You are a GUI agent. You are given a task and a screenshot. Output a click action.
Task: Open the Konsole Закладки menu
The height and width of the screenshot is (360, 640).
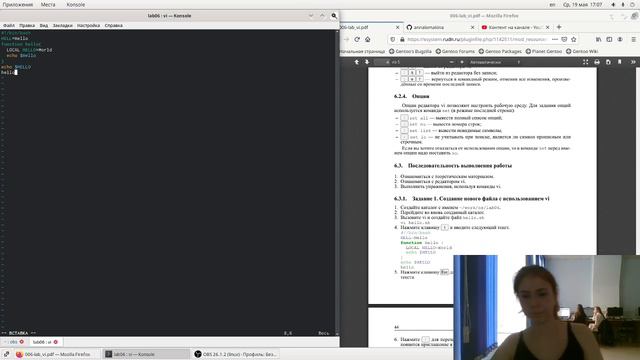click(62, 25)
